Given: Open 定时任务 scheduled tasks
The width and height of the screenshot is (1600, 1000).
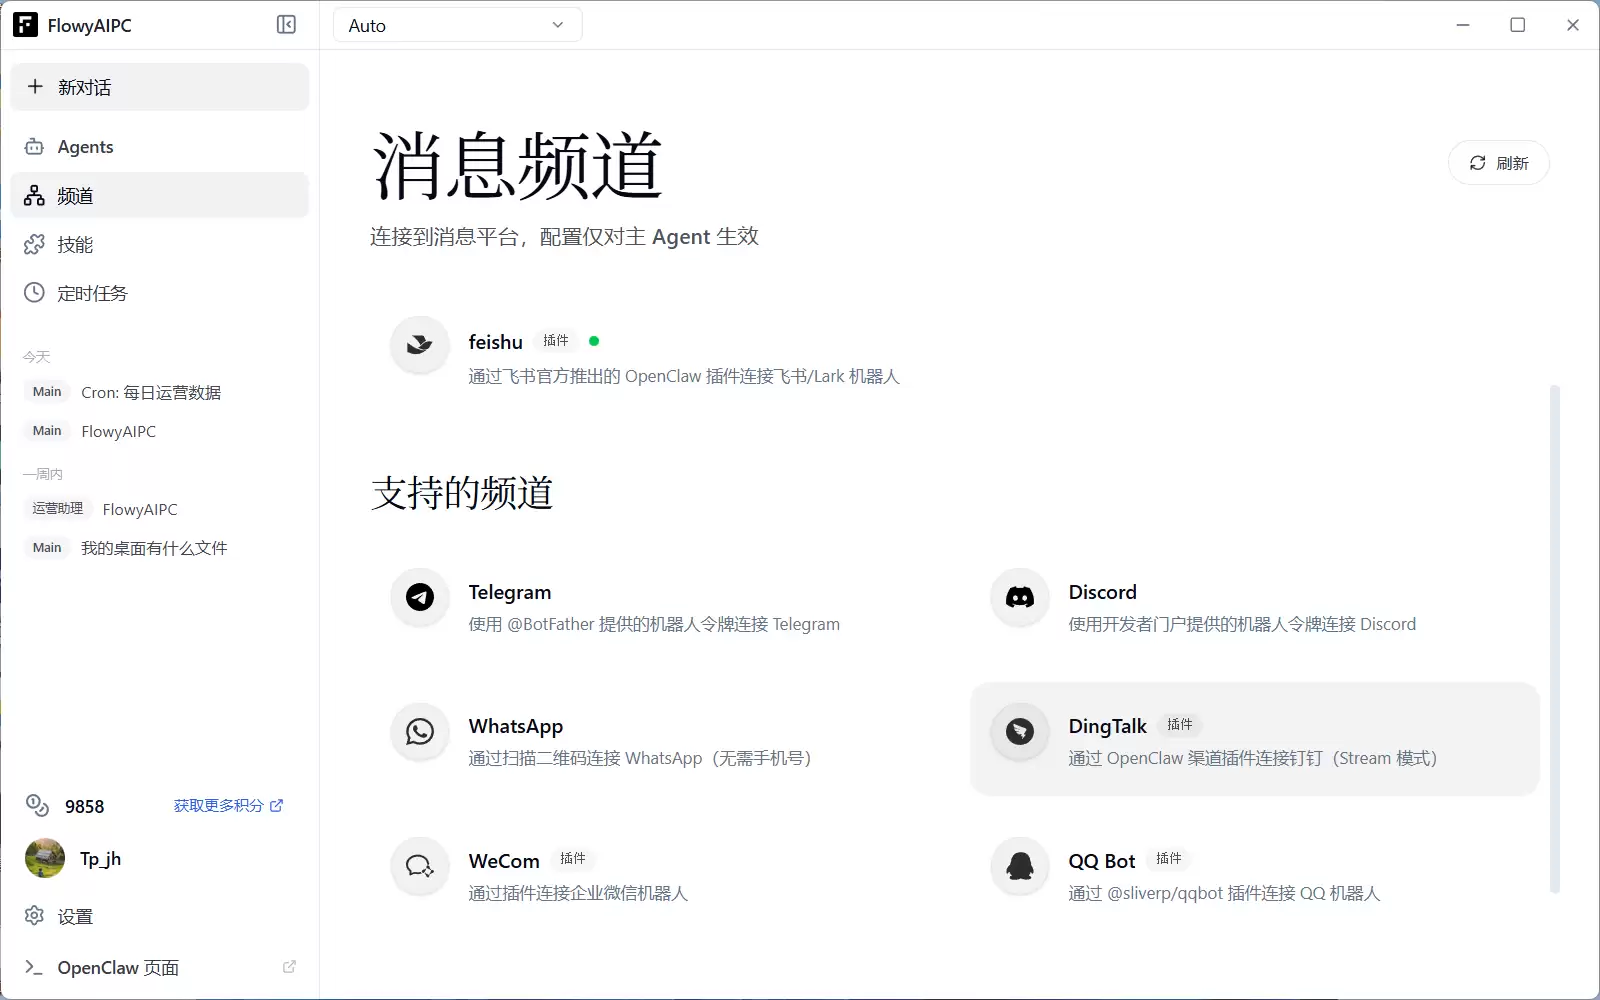Looking at the screenshot, I should pos(92,293).
